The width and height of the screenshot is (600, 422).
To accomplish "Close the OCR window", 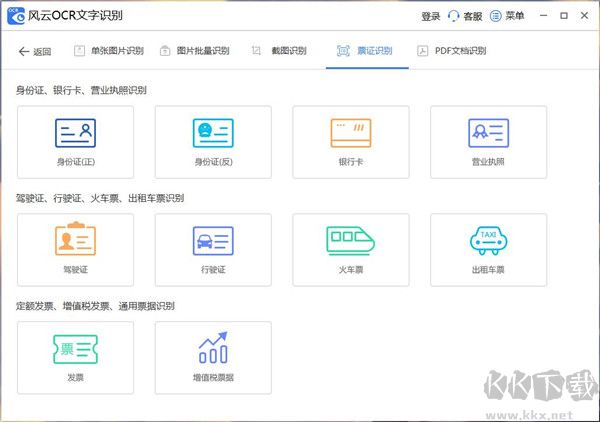I will point(584,16).
